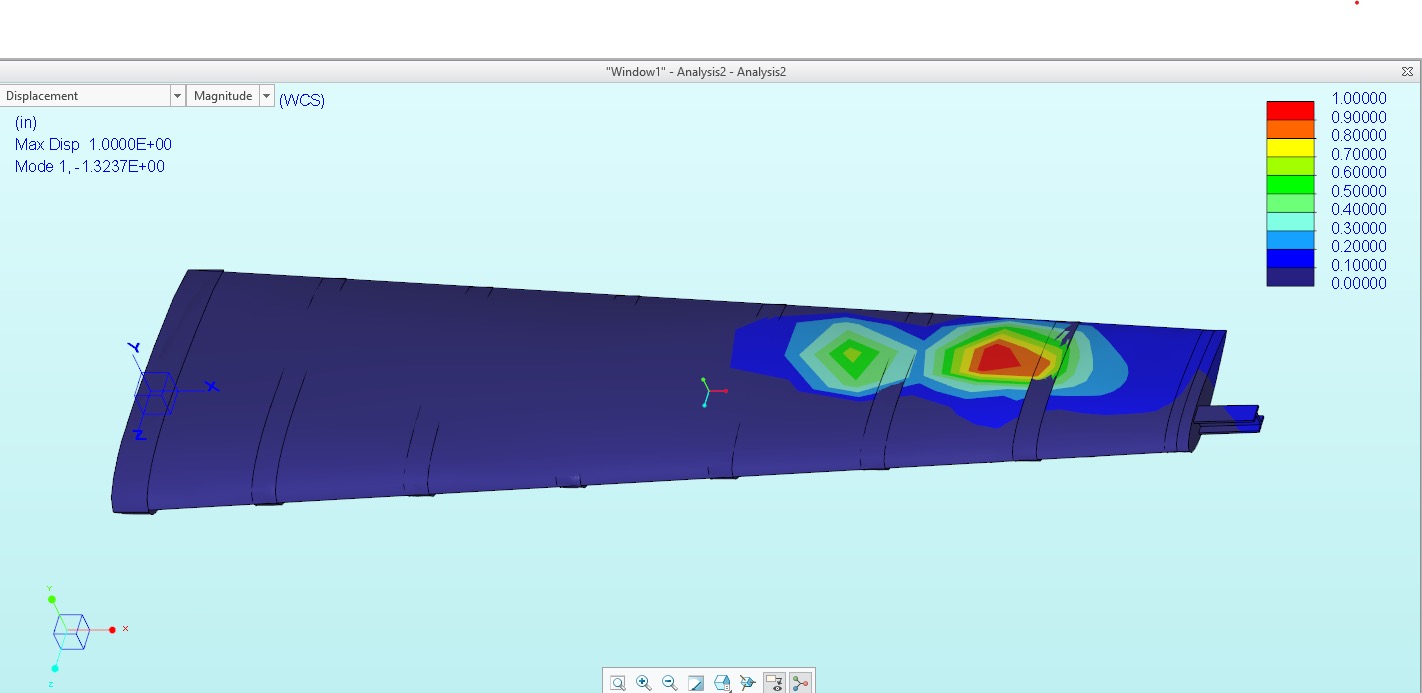Screen dimensions: 1422x693
Task: Click the saved view orientation icon
Action: tap(748, 683)
